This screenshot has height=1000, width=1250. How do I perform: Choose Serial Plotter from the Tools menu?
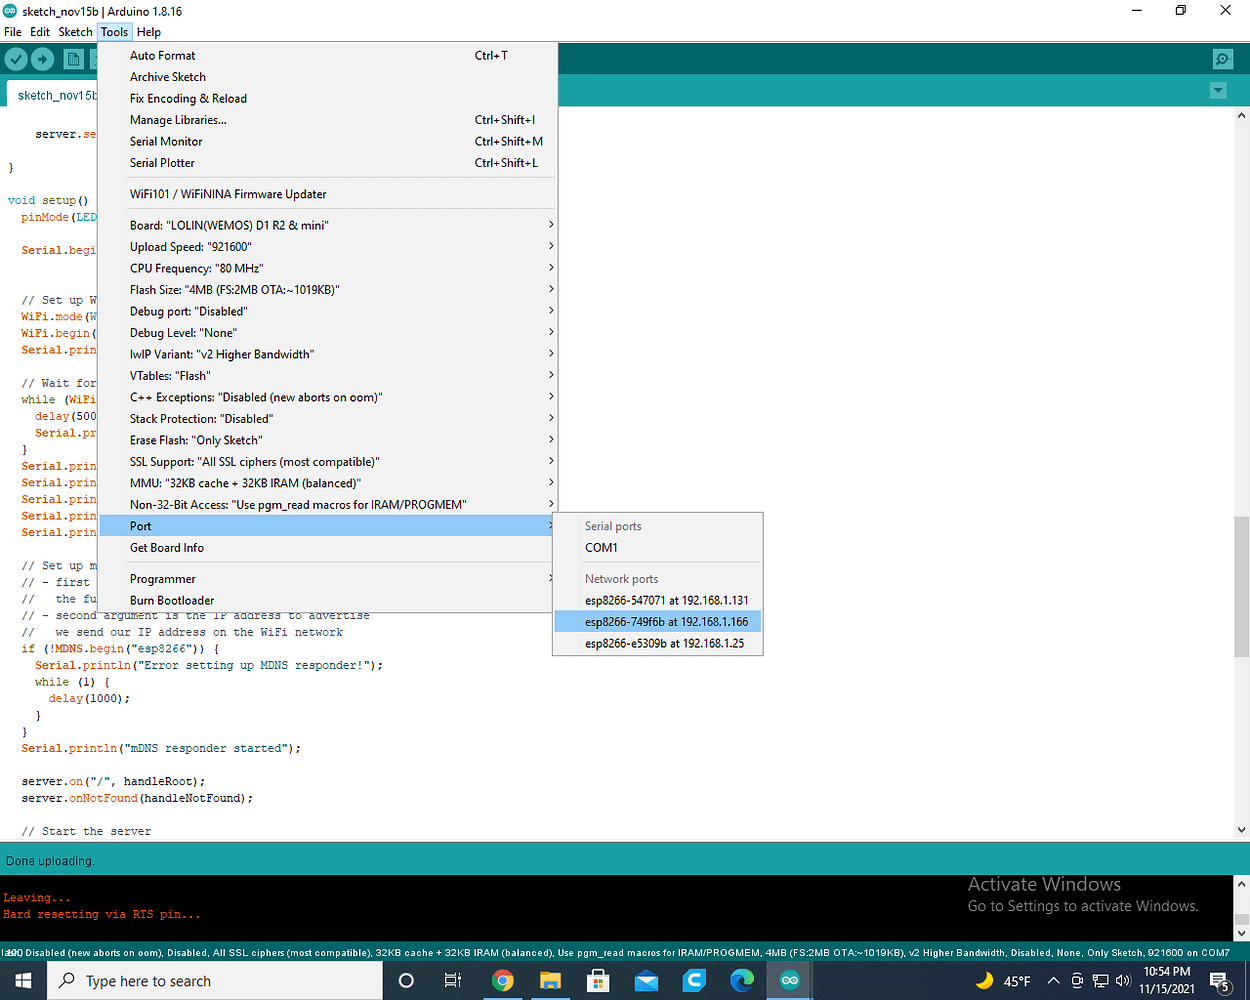click(163, 162)
